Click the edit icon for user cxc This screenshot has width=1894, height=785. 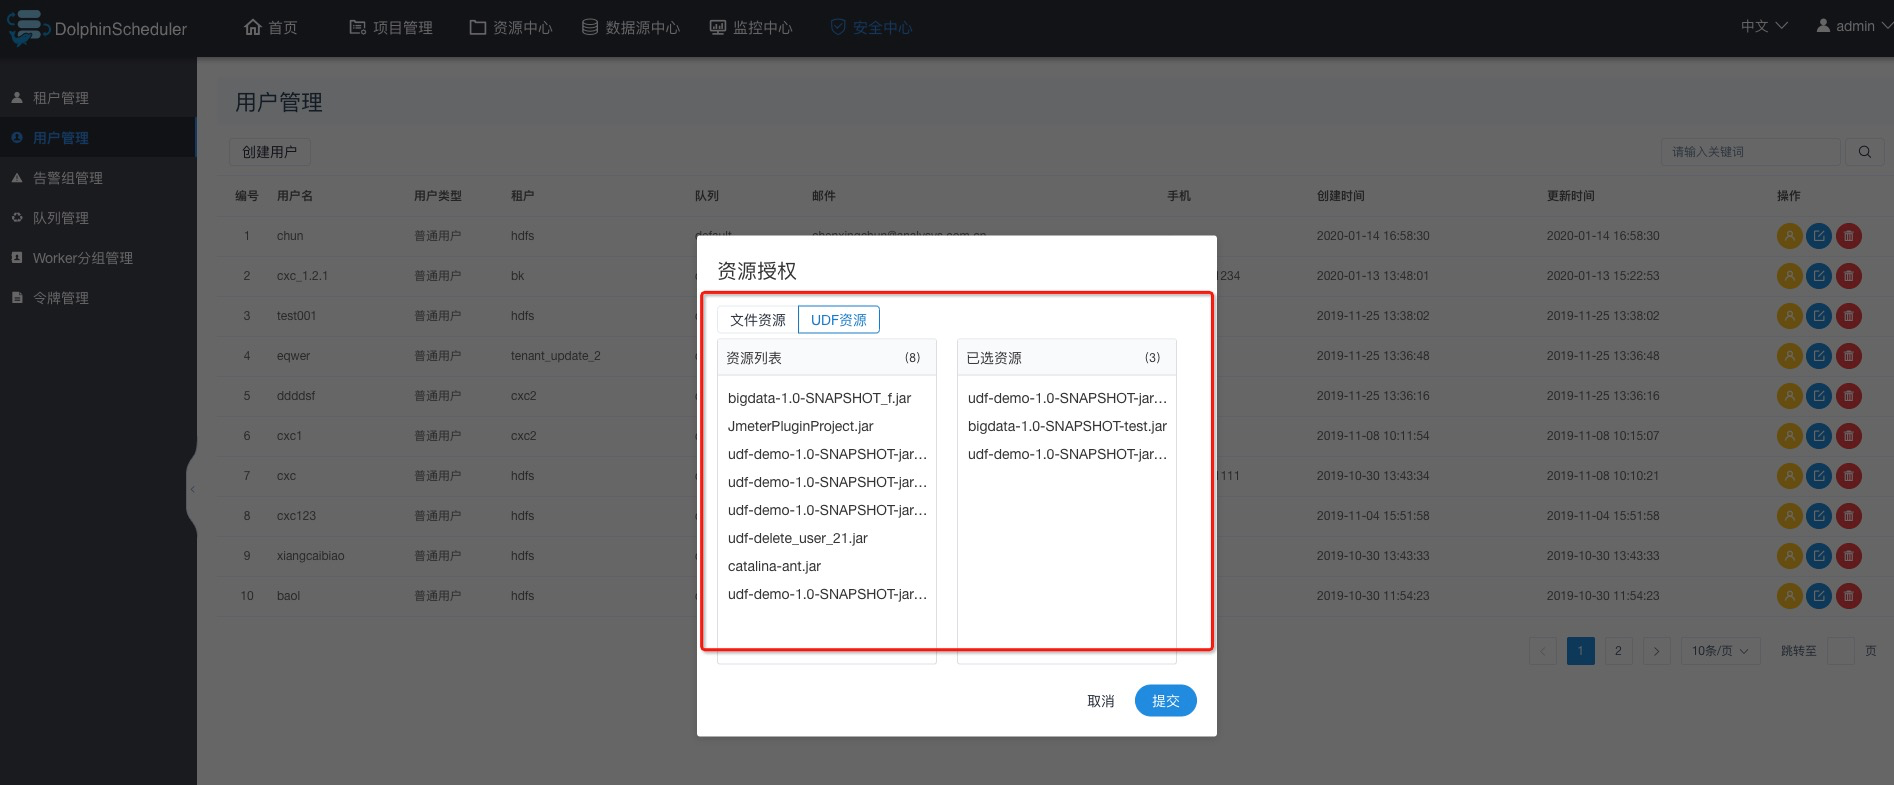pyautogui.click(x=1819, y=476)
